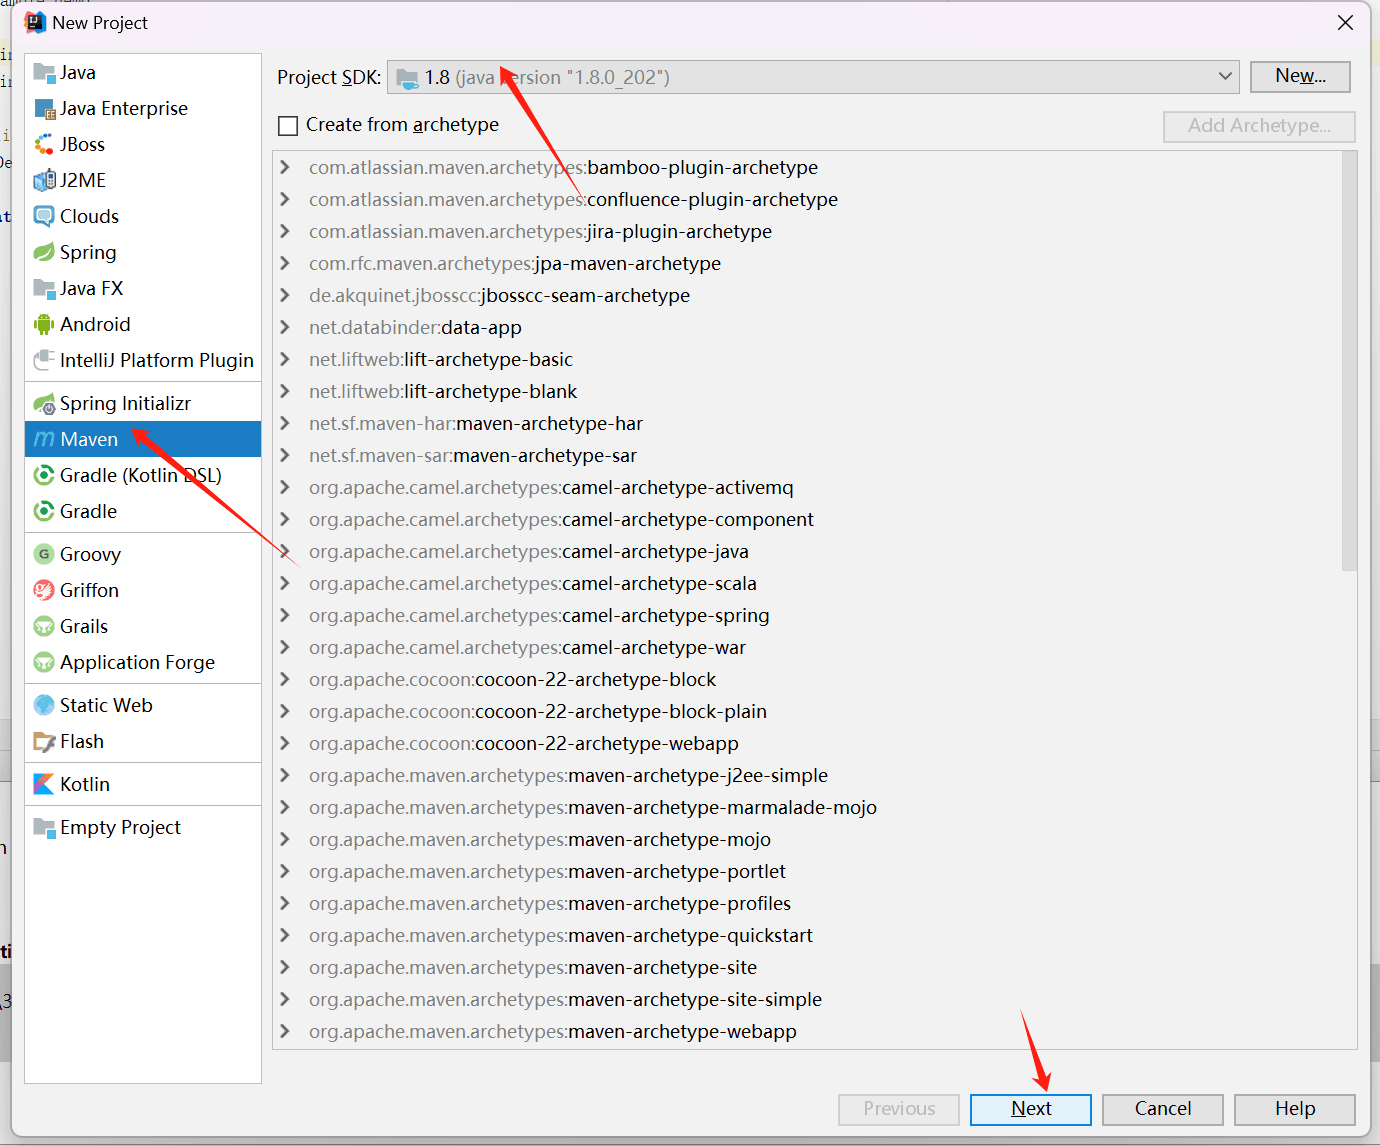Expand maven-archetype-sar entry
Image resolution: width=1380 pixels, height=1146 pixels.
pos(285,455)
